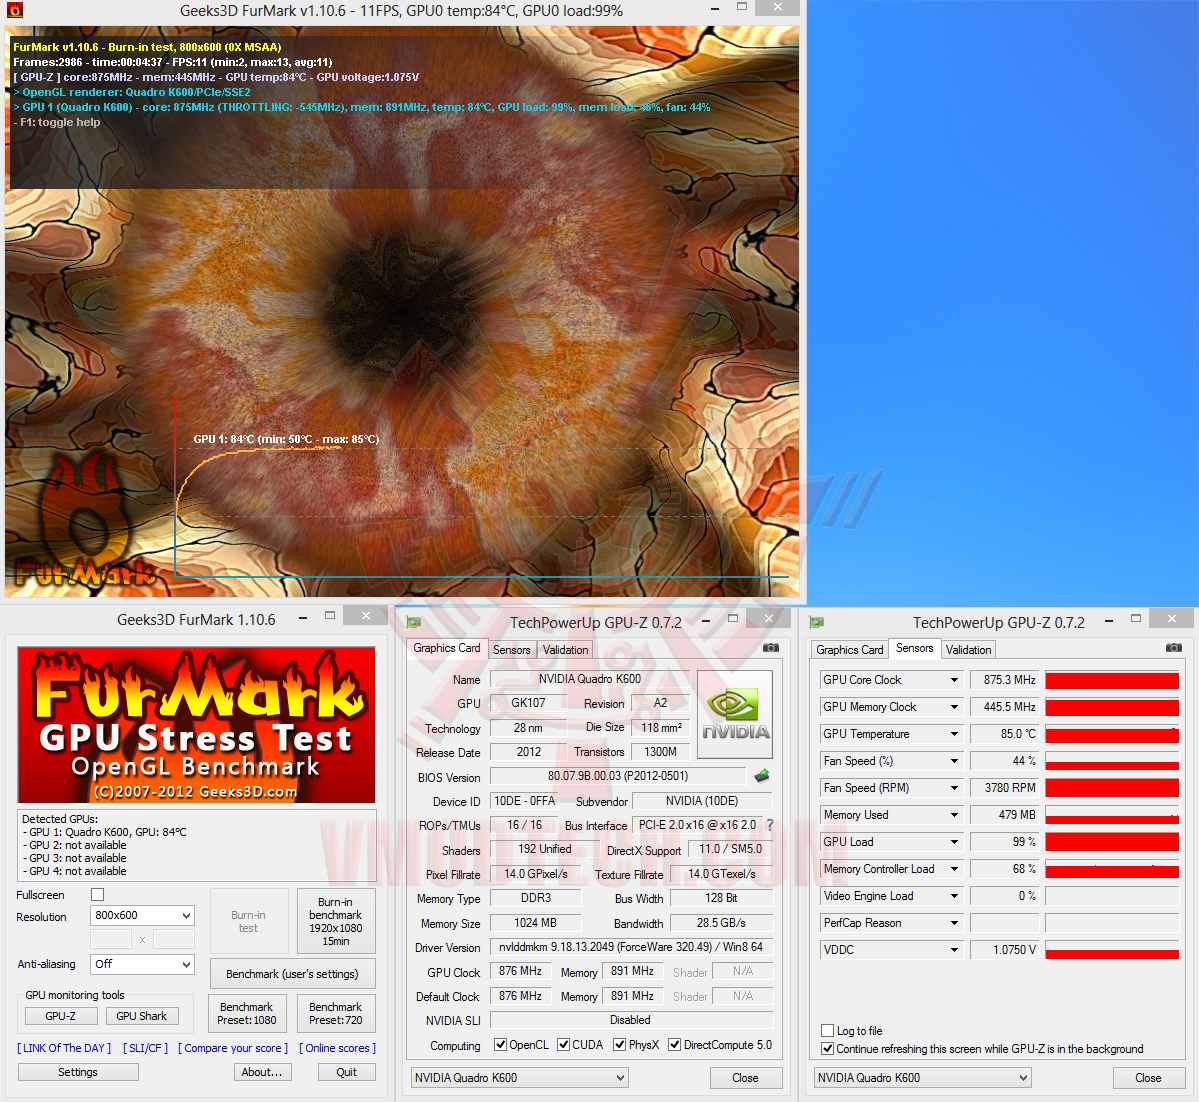Viewport: 1199px width, 1102px height.
Task: Select Graphics Card tab in middle GPU-Z window
Action: tap(447, 649)
